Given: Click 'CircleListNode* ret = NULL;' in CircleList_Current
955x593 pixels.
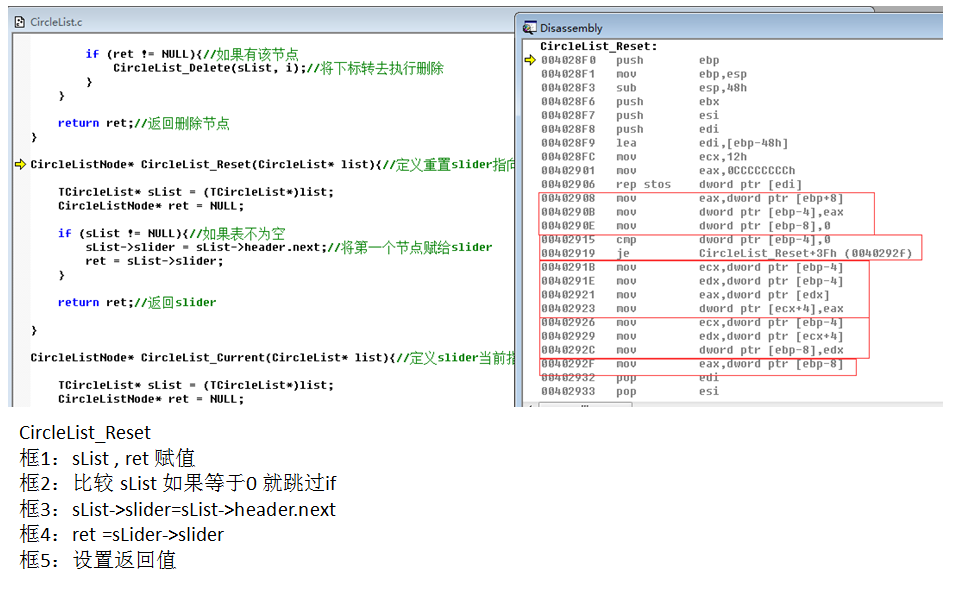Looking at the screenshot, I should tap(151, 399).
